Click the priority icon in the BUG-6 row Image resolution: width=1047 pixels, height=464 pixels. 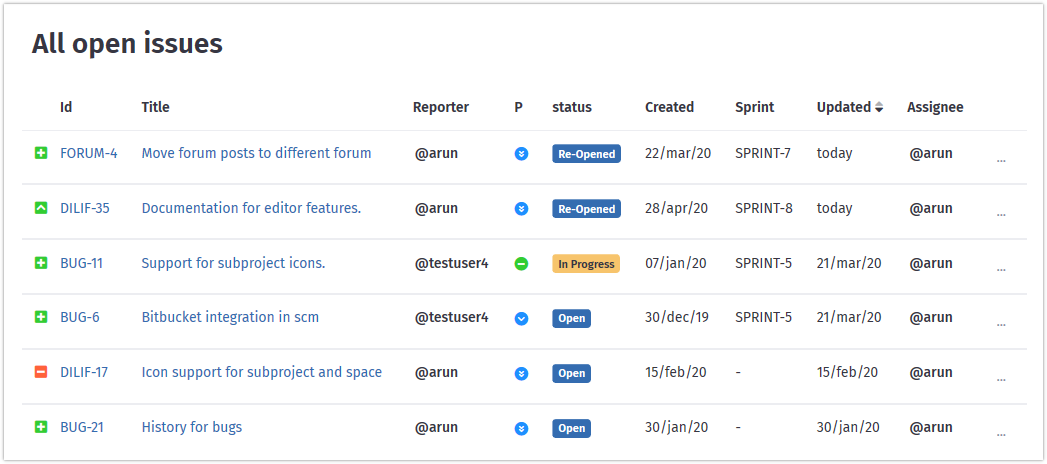(521, 319)
